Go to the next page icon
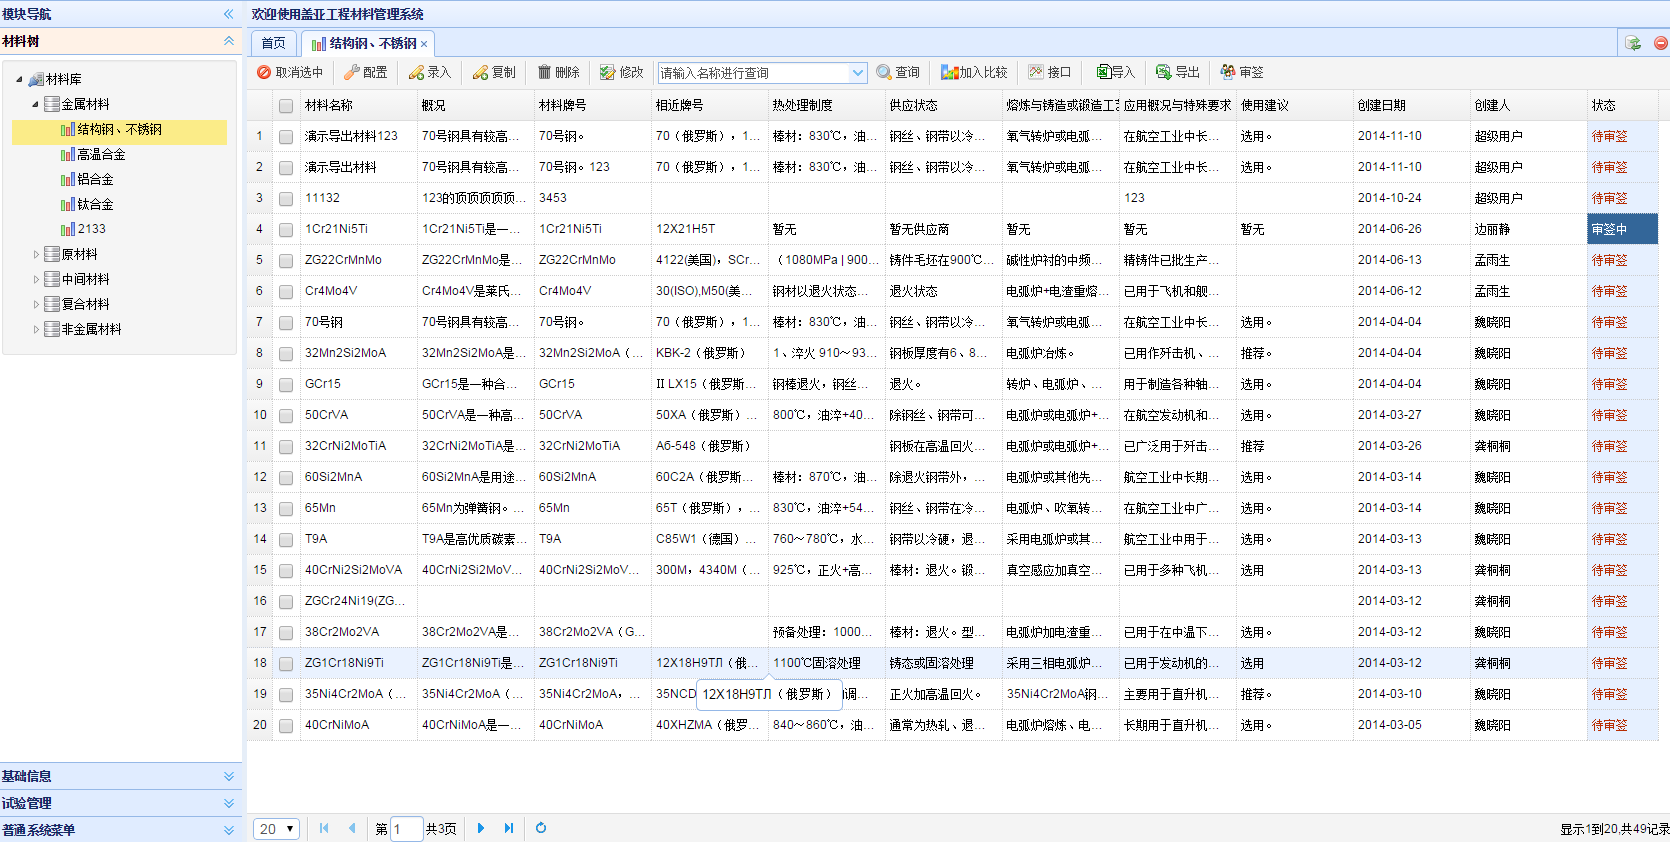Viewport: 1670px width, 842px height. (481, 828)
